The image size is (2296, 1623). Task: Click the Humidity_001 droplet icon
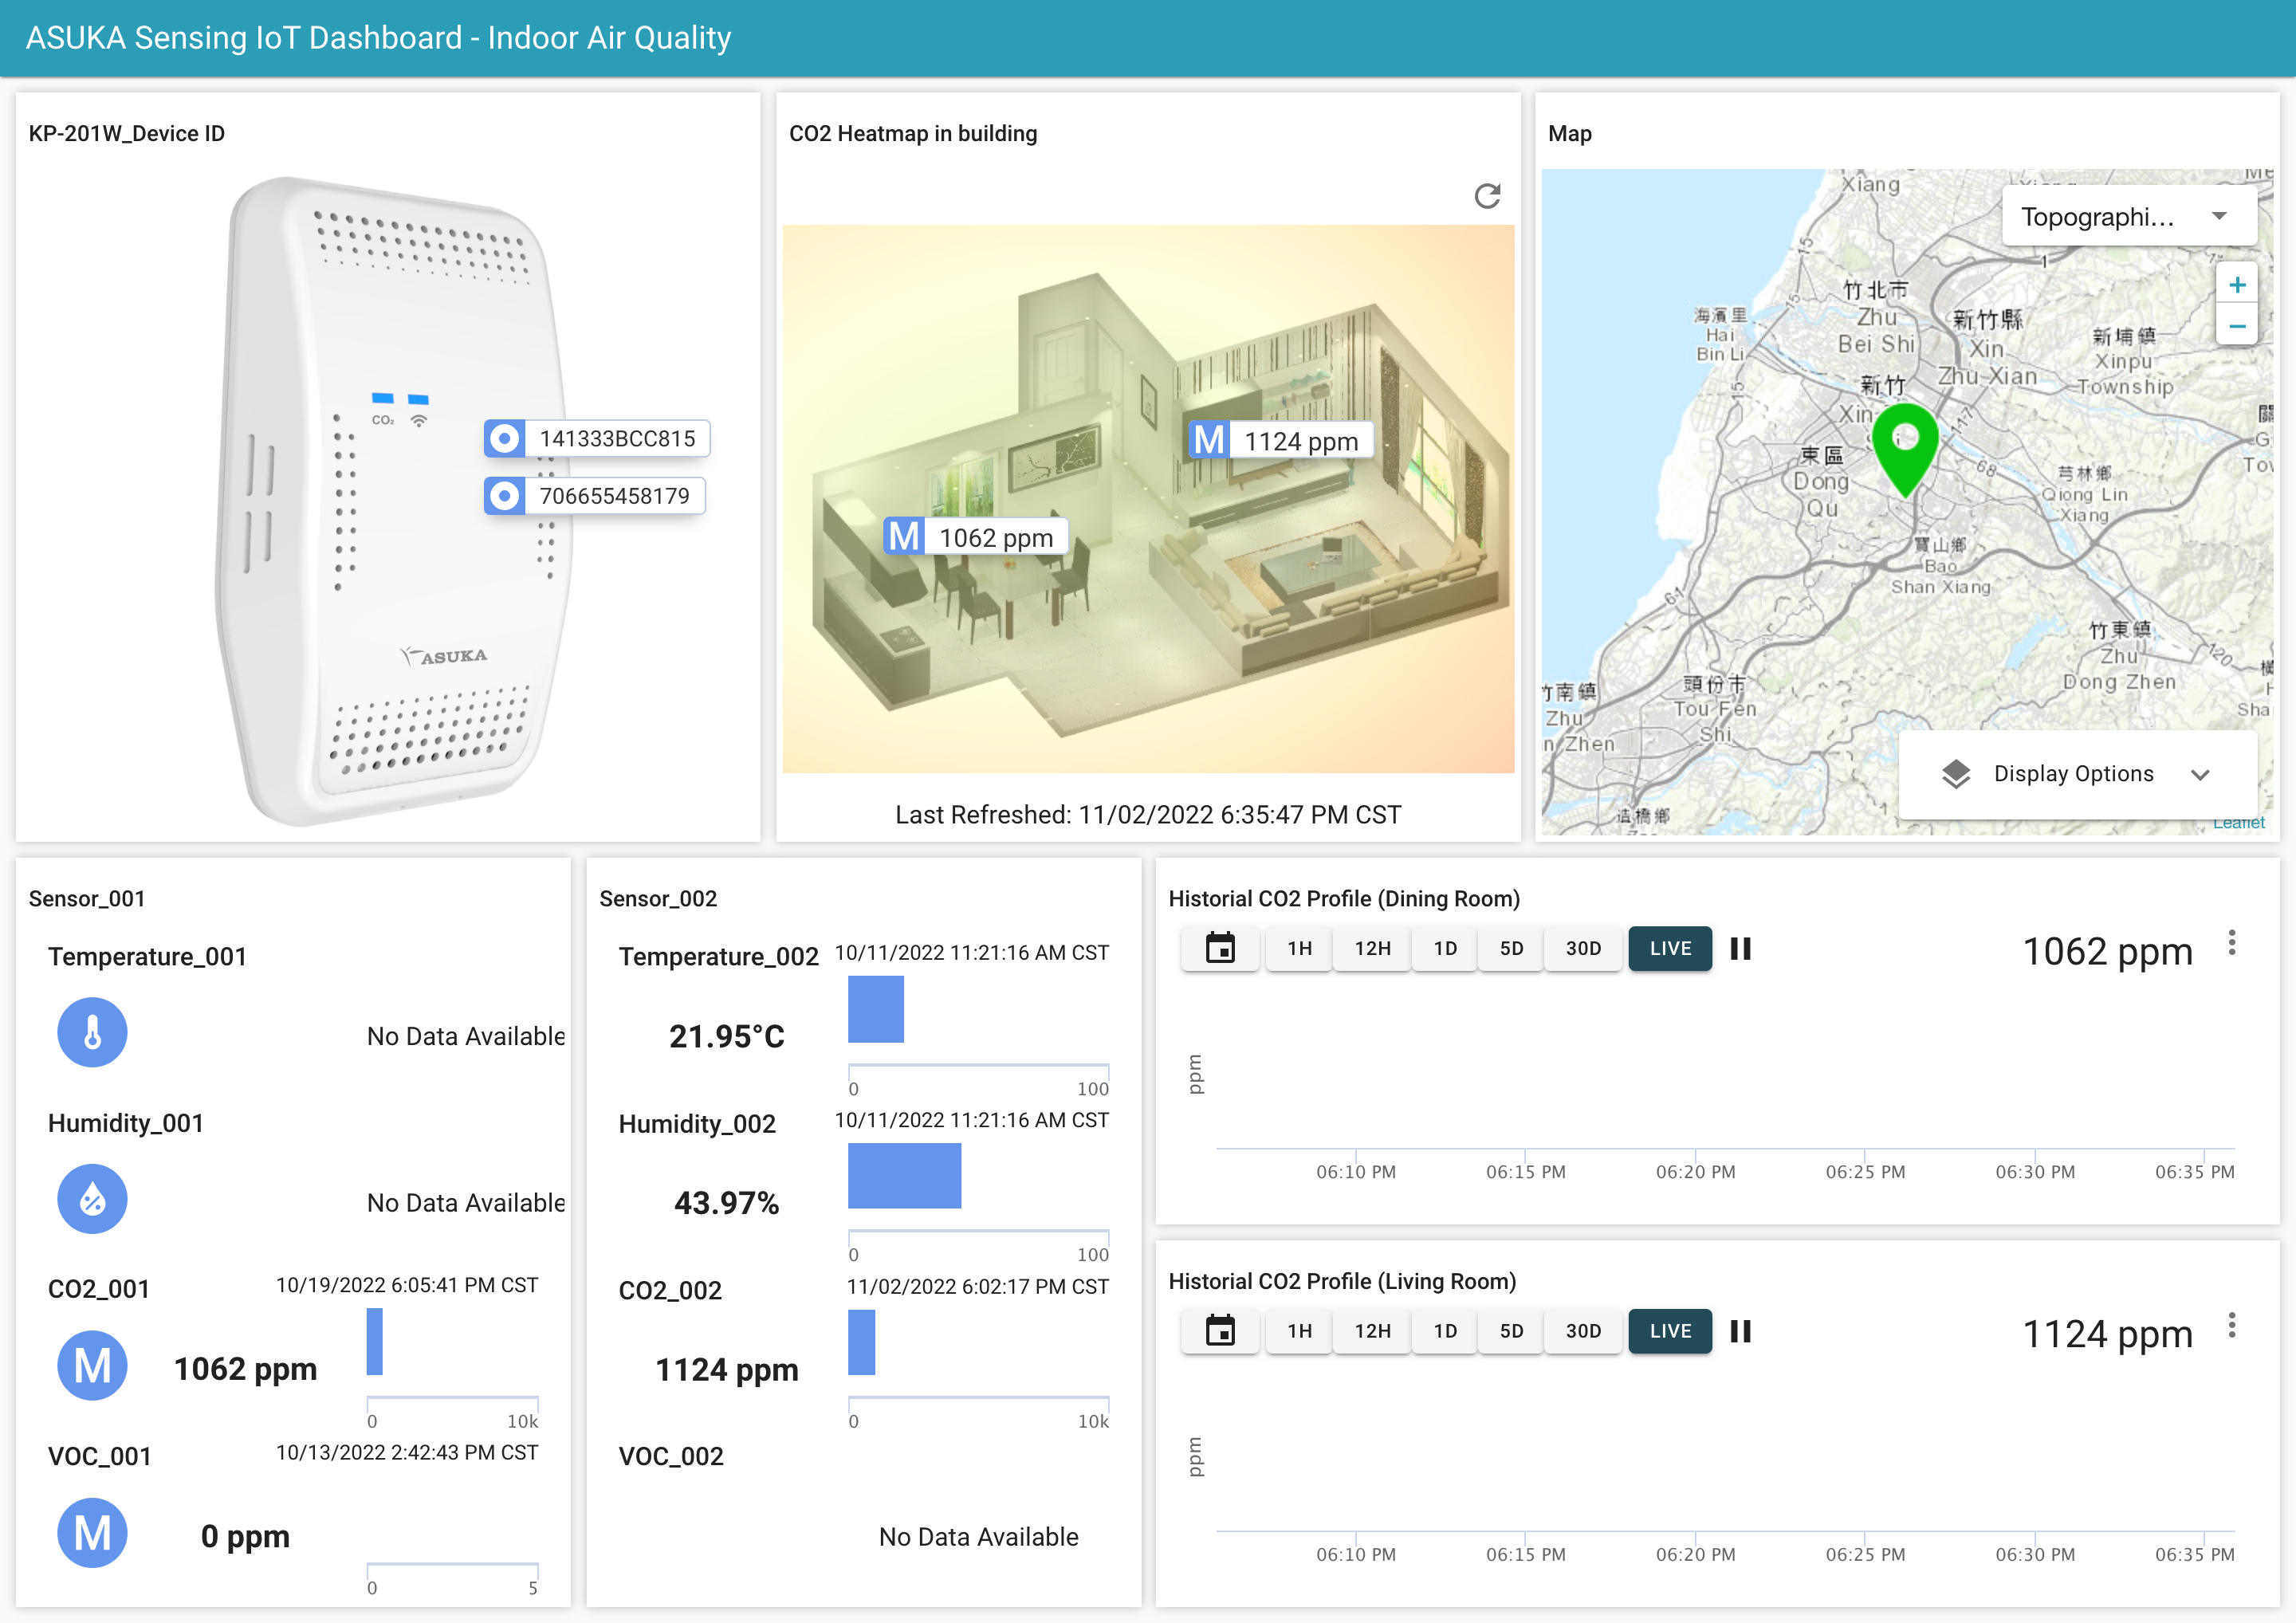tap(92, 1198)
